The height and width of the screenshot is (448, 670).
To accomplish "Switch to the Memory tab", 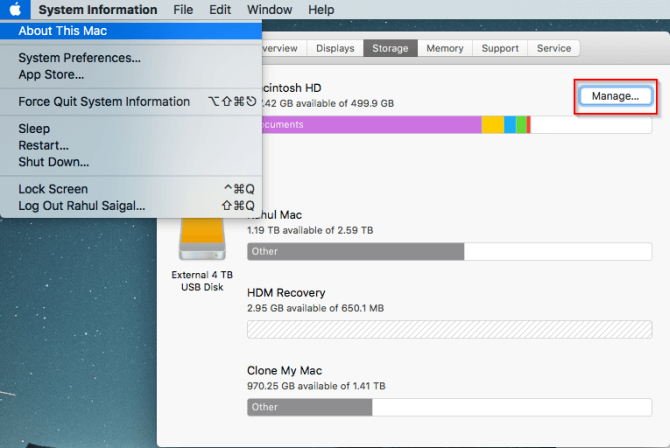I will (x=444, y=48).
